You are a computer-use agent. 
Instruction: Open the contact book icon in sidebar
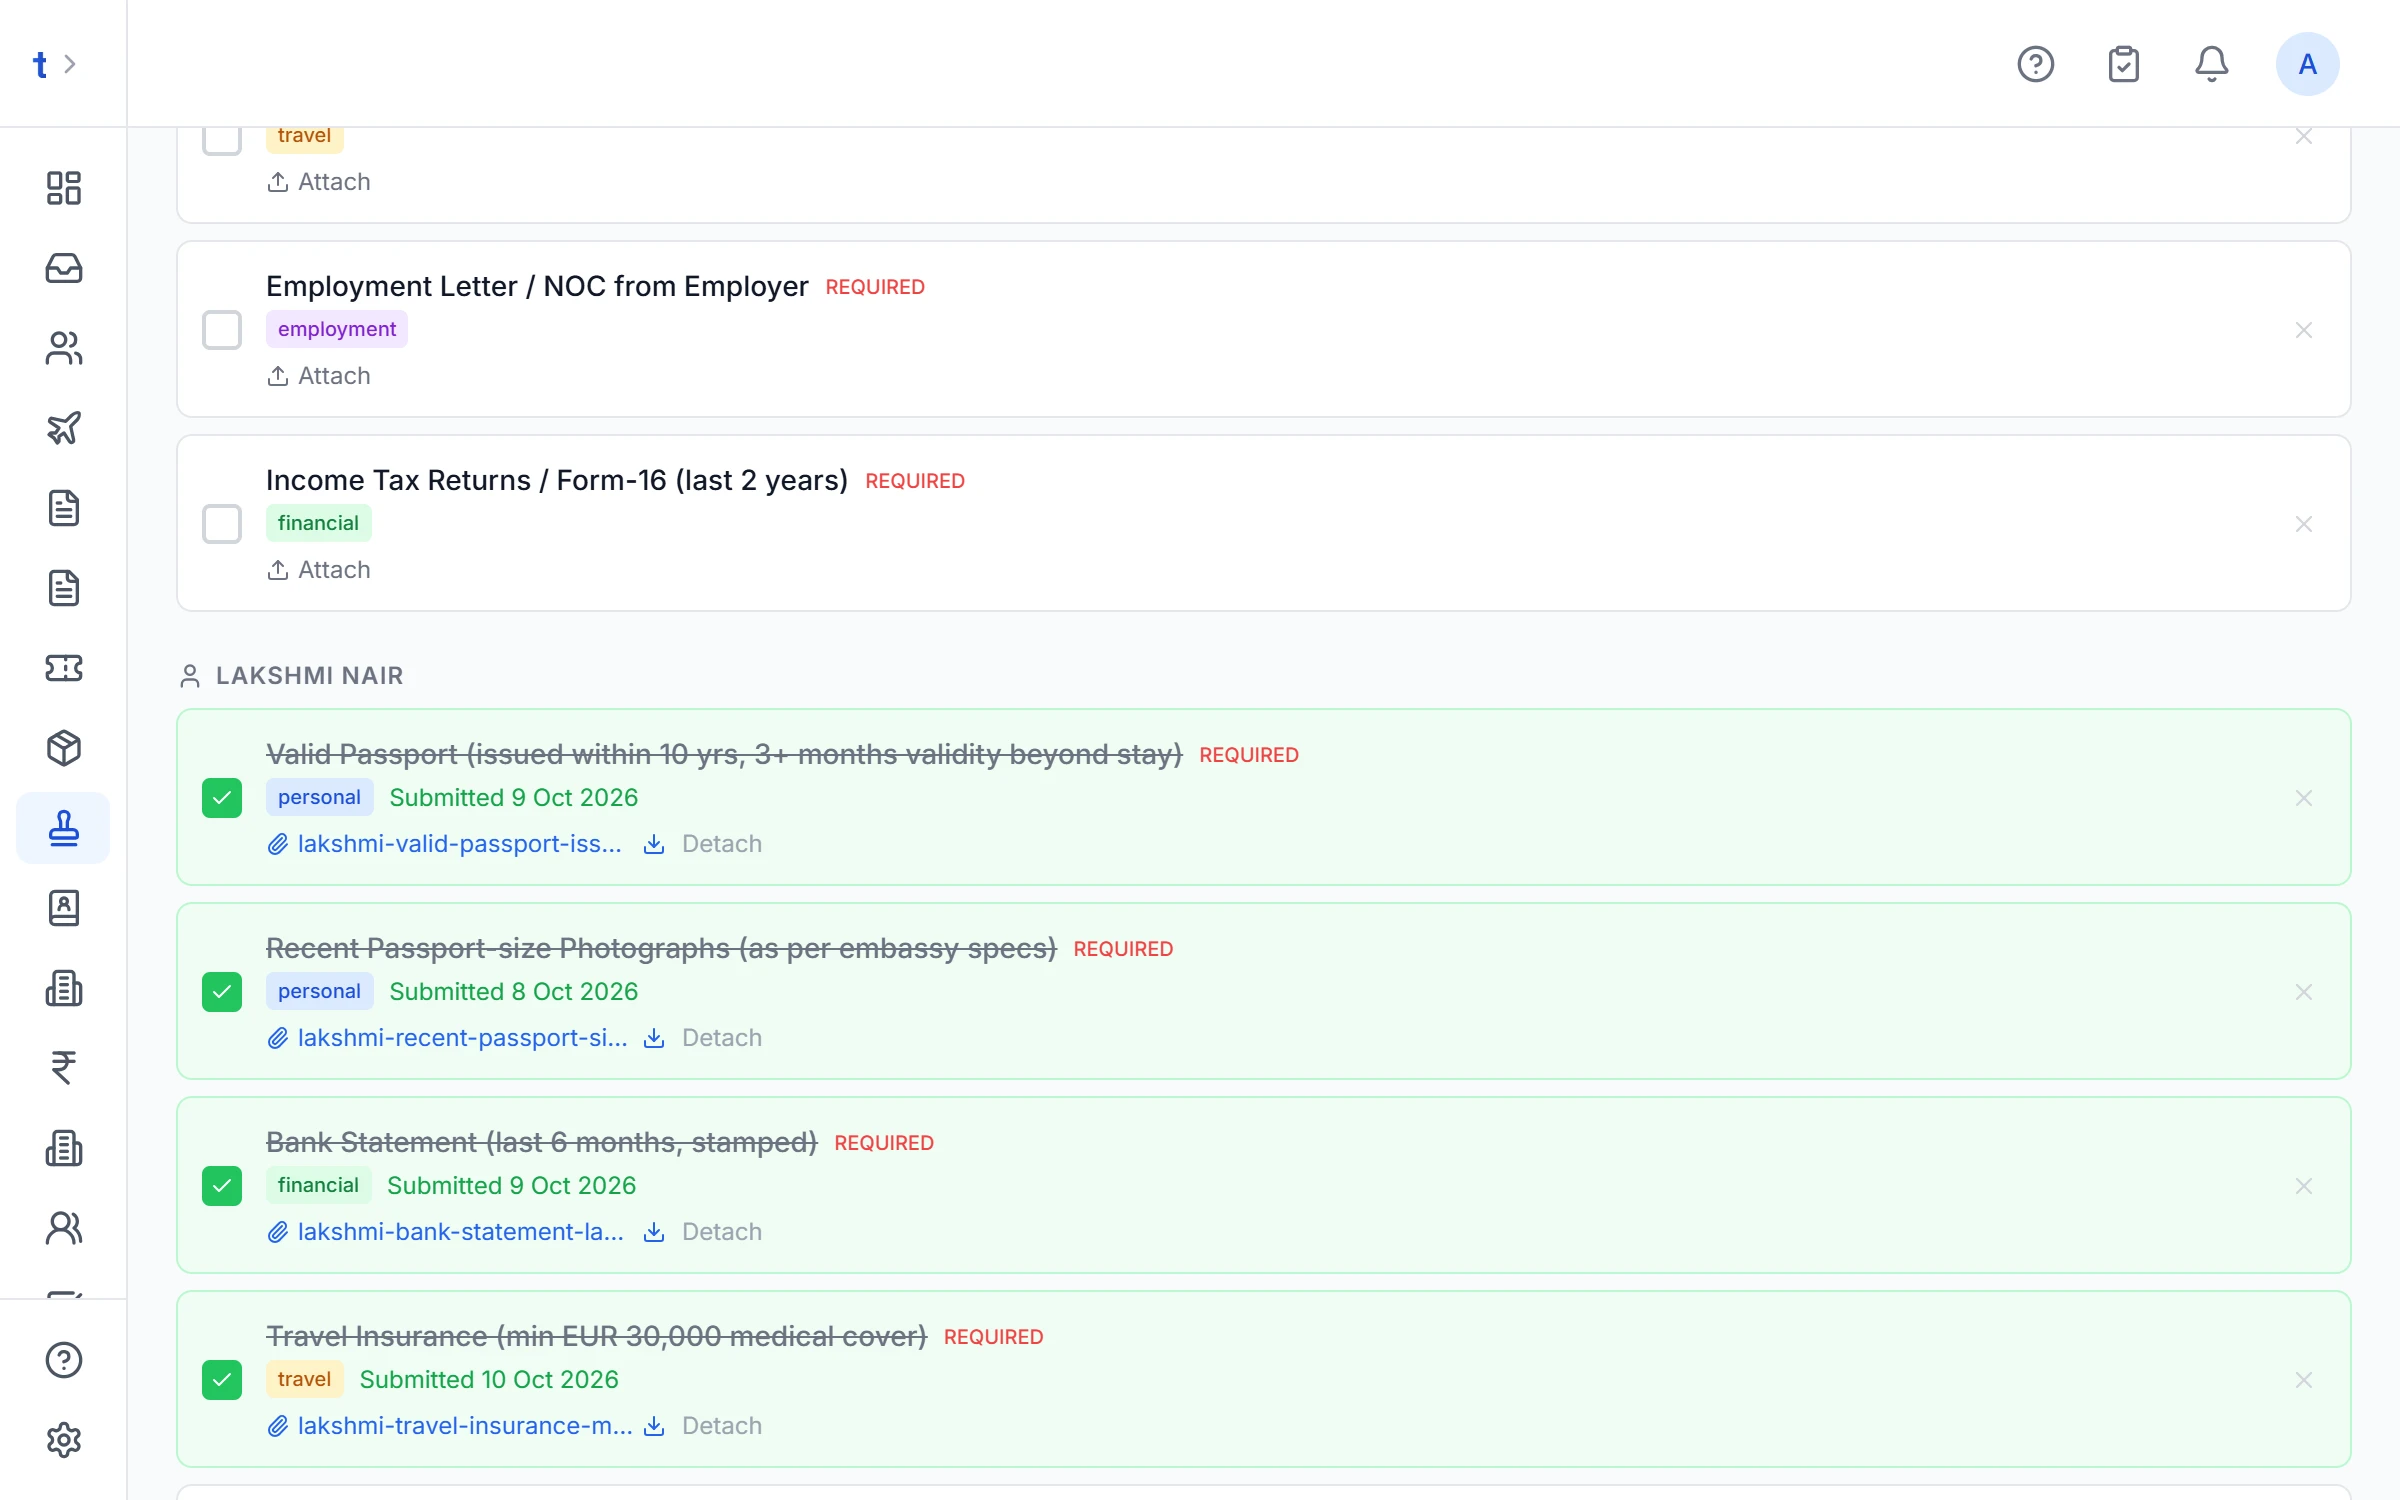pyautogui.click(x=64, y=908)
